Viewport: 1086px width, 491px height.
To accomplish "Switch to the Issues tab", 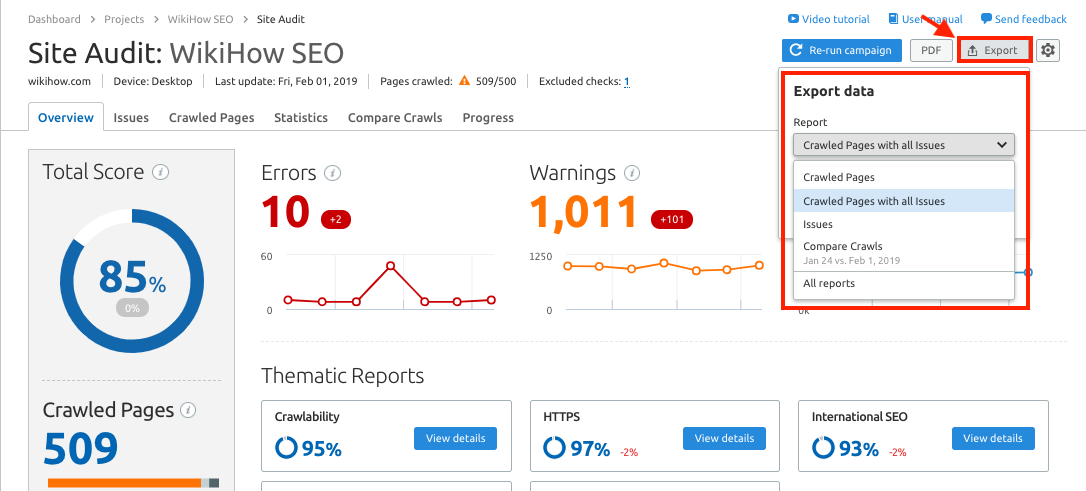I will pyautogui.click(x=131, y=117).
